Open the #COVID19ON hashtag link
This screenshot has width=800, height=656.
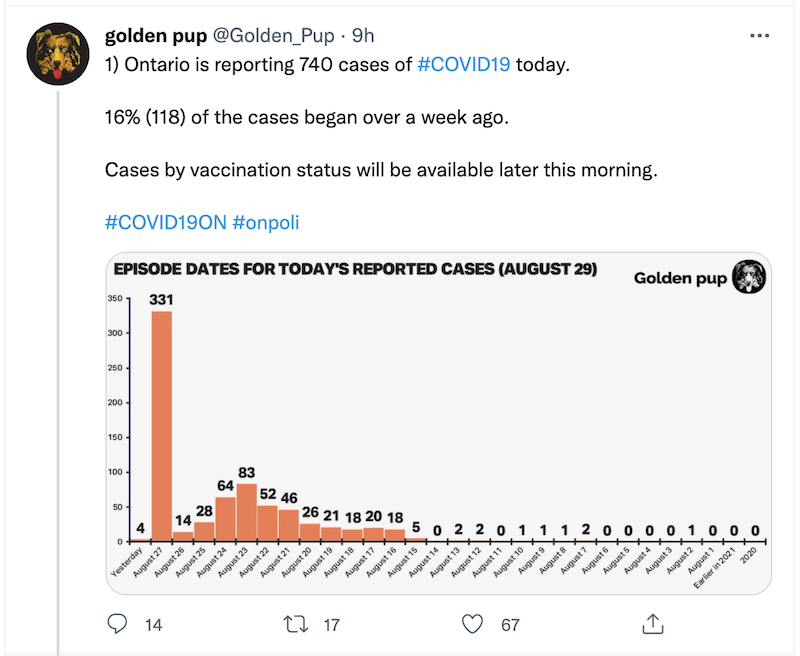166,222
